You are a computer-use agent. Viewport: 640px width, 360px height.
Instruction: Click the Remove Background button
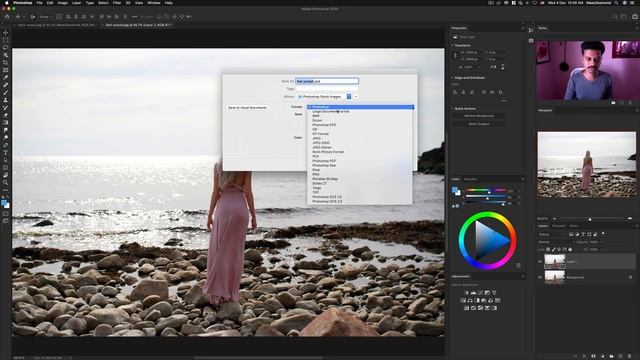[x=479, y=116]
